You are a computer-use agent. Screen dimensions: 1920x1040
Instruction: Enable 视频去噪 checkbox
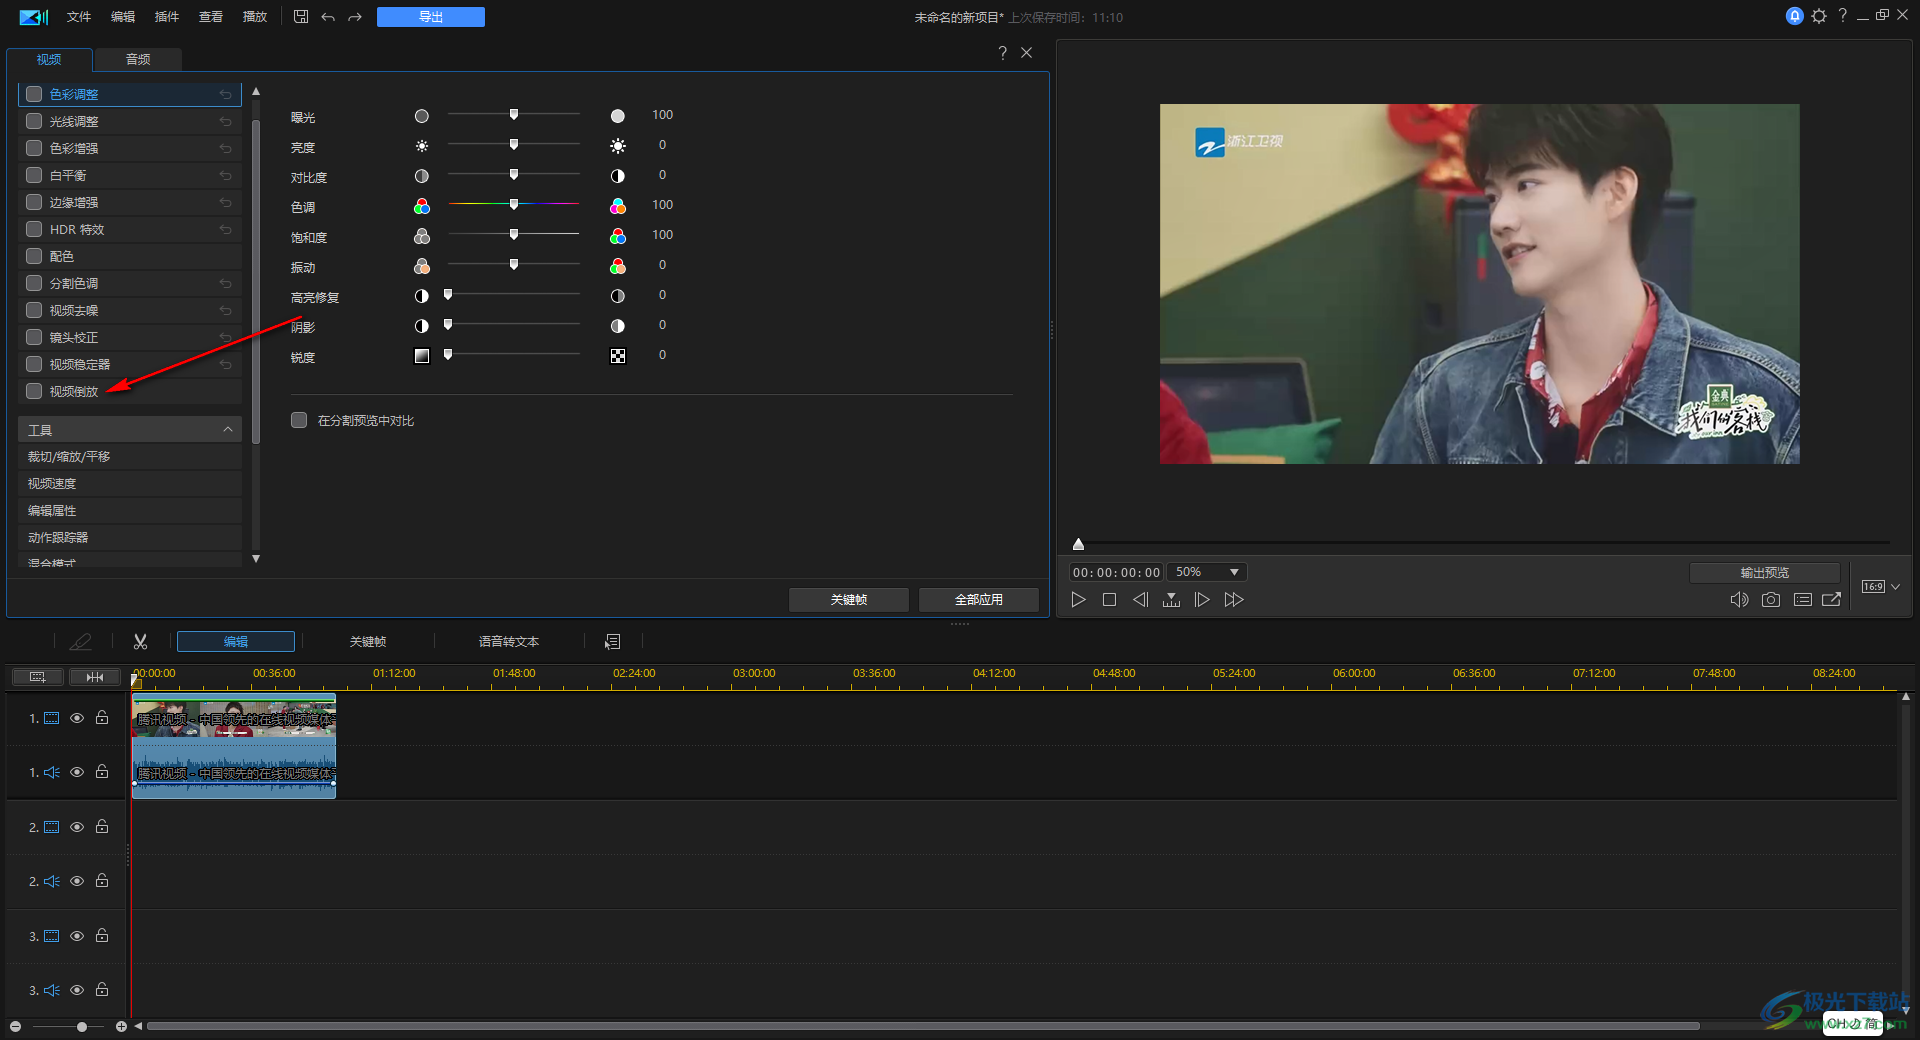[34, 310]
